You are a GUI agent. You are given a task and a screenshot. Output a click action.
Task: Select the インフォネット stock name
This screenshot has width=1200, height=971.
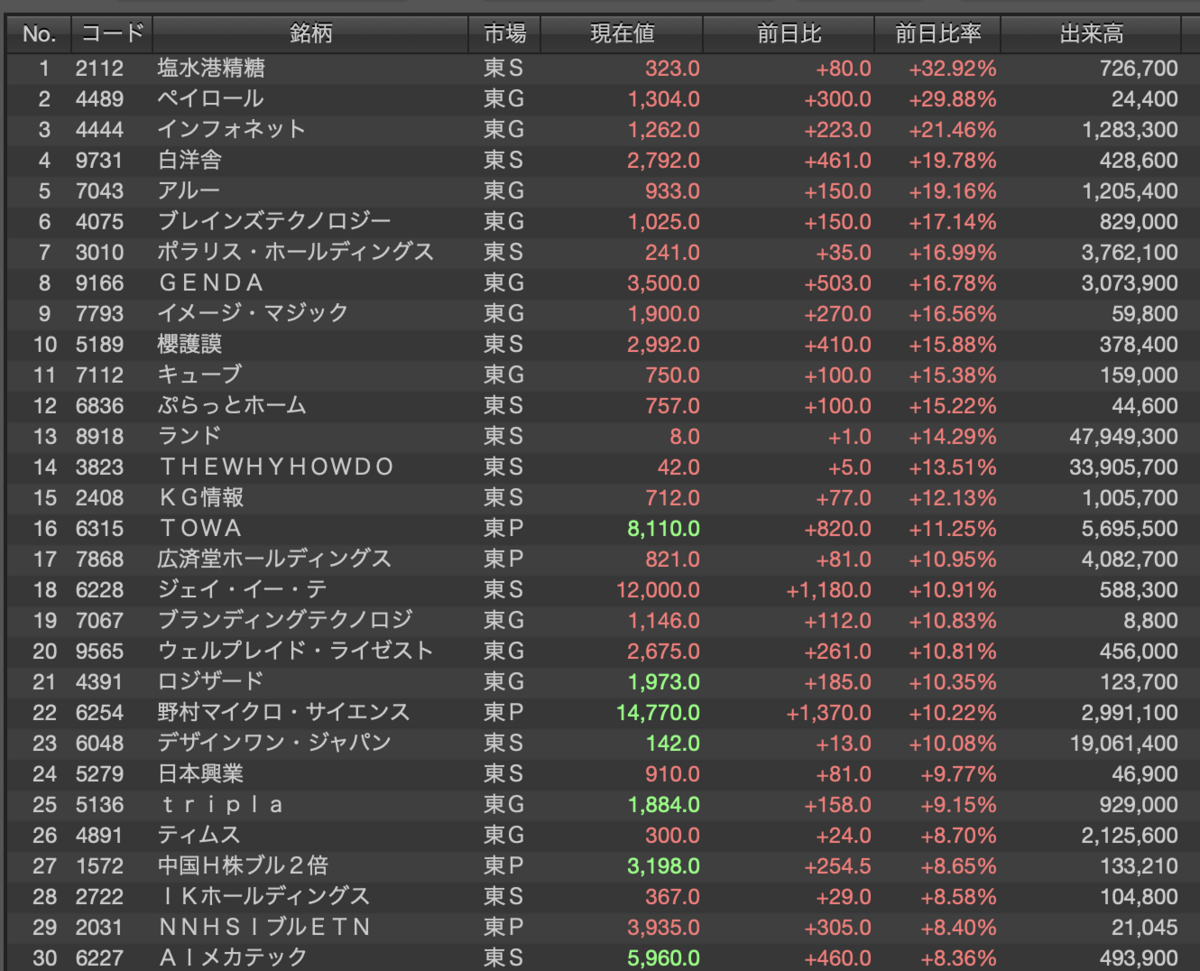pyautogui.click(x=232, y=130)
